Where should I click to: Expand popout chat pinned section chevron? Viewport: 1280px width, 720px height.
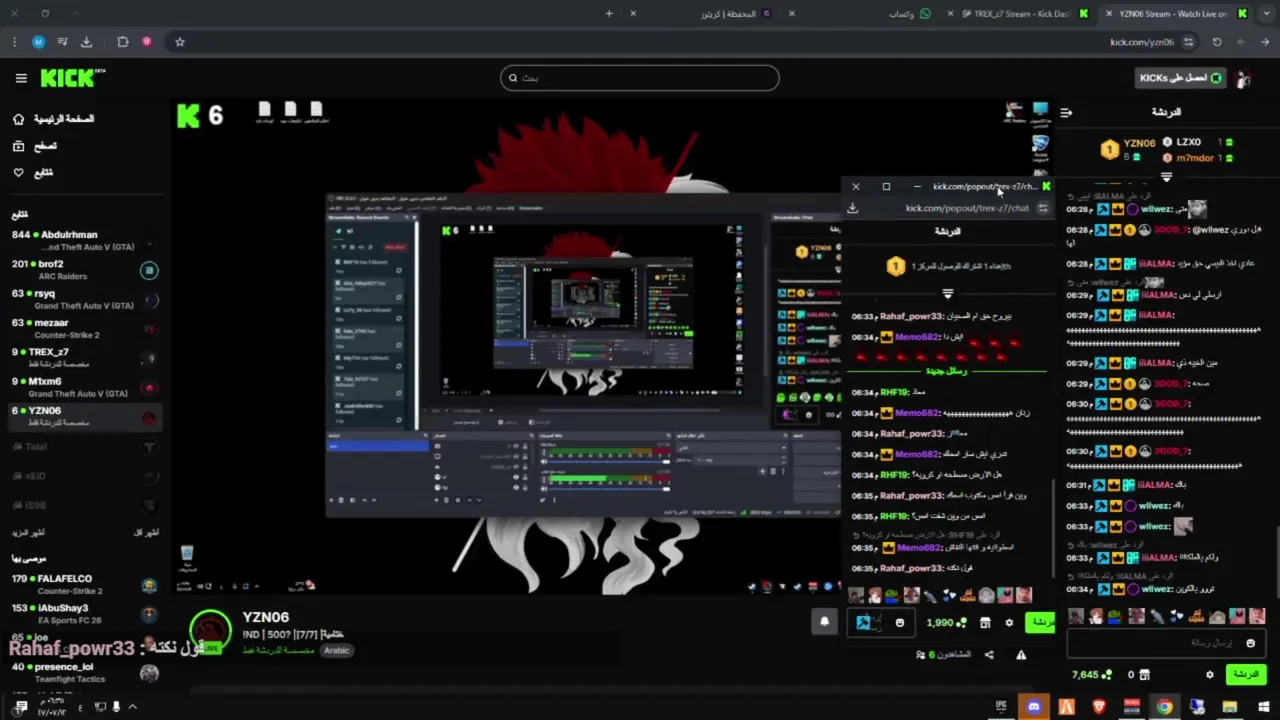click(947, 294)
